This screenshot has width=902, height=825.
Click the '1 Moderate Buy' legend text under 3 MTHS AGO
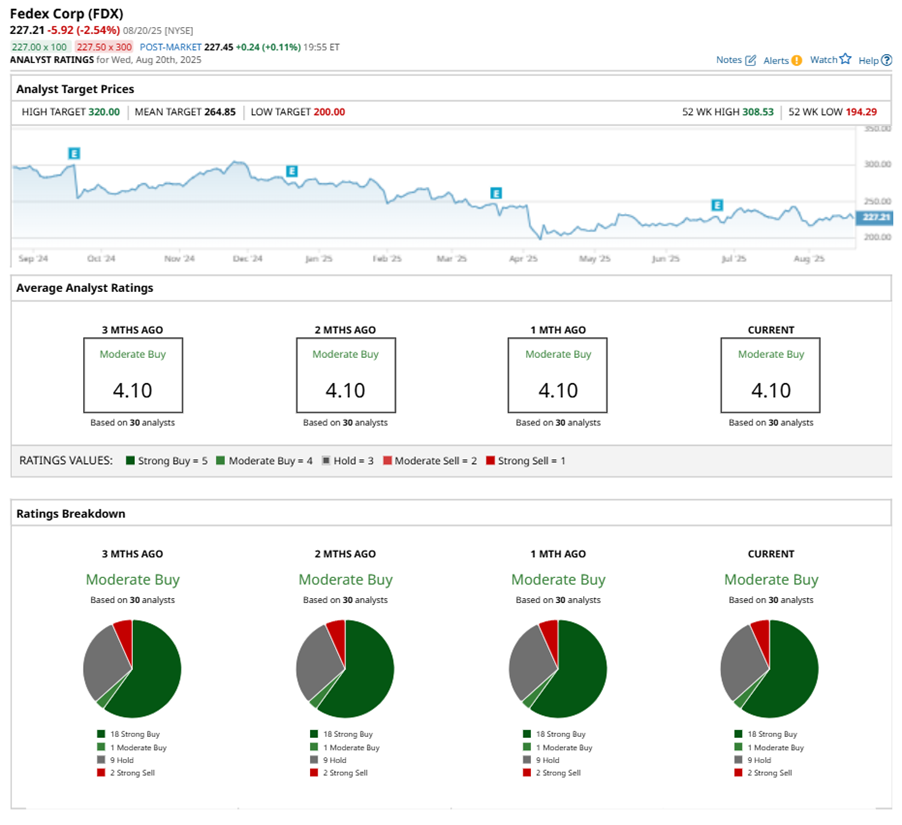pos(138,747)
